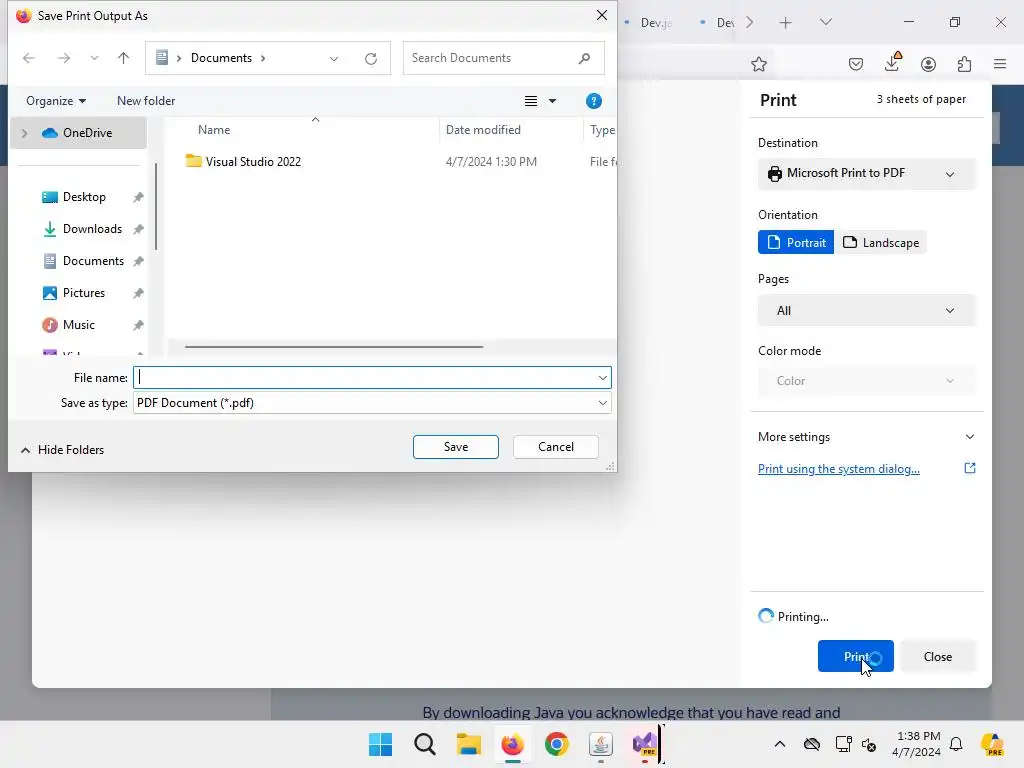Open taskbar Search

click(x=424, y=744)
